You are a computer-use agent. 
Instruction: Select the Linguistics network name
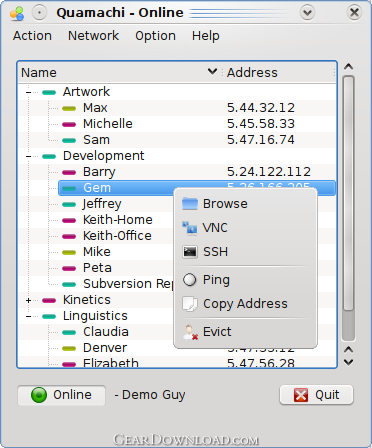95,316
